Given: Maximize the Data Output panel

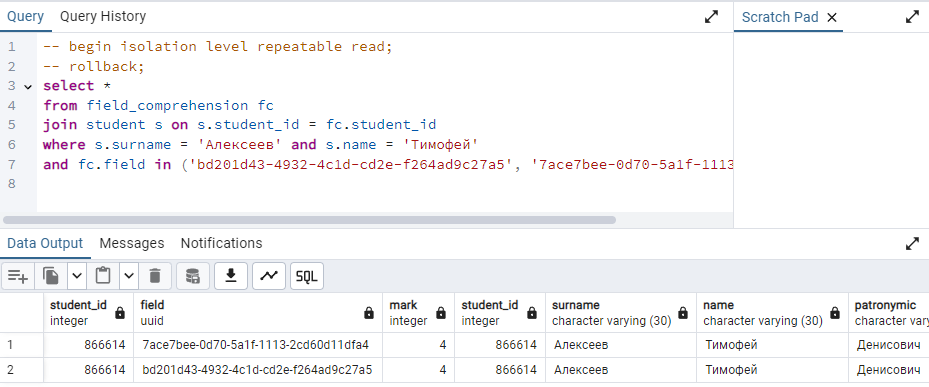Looking at the screenshot, I should tap(913, 243).
